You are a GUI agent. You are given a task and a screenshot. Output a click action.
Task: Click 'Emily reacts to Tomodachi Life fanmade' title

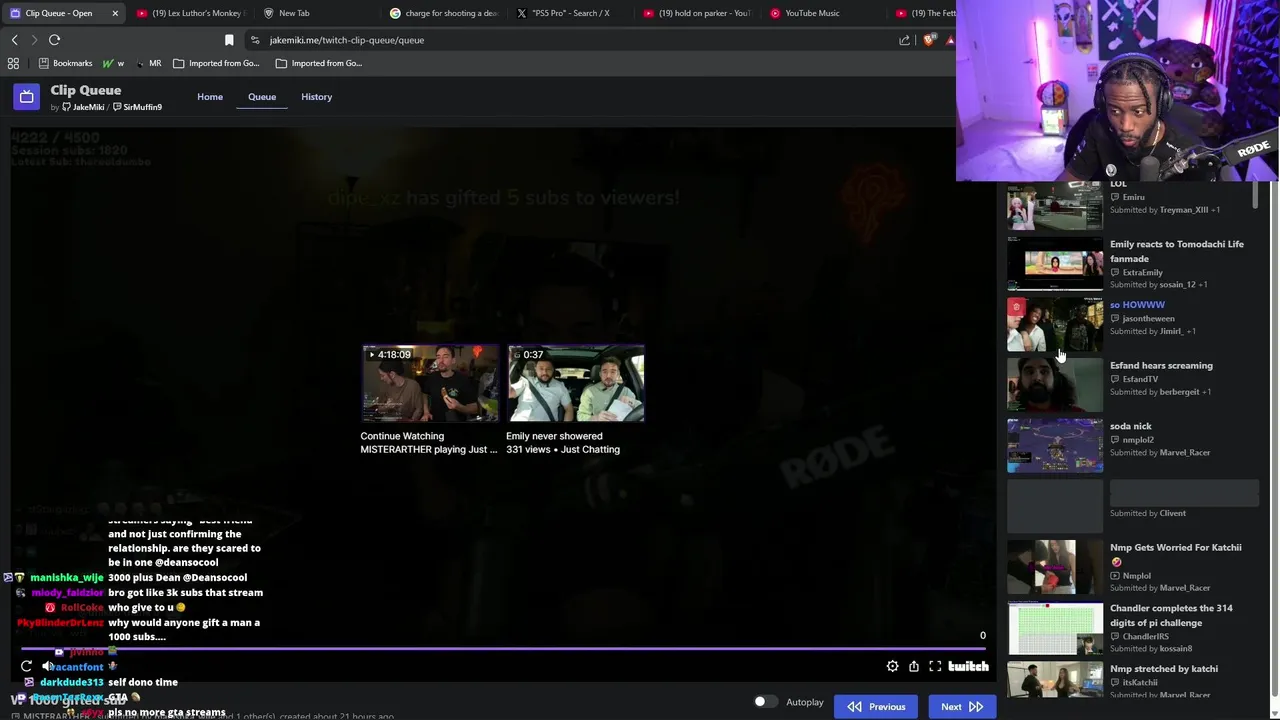click(1177, 251)
